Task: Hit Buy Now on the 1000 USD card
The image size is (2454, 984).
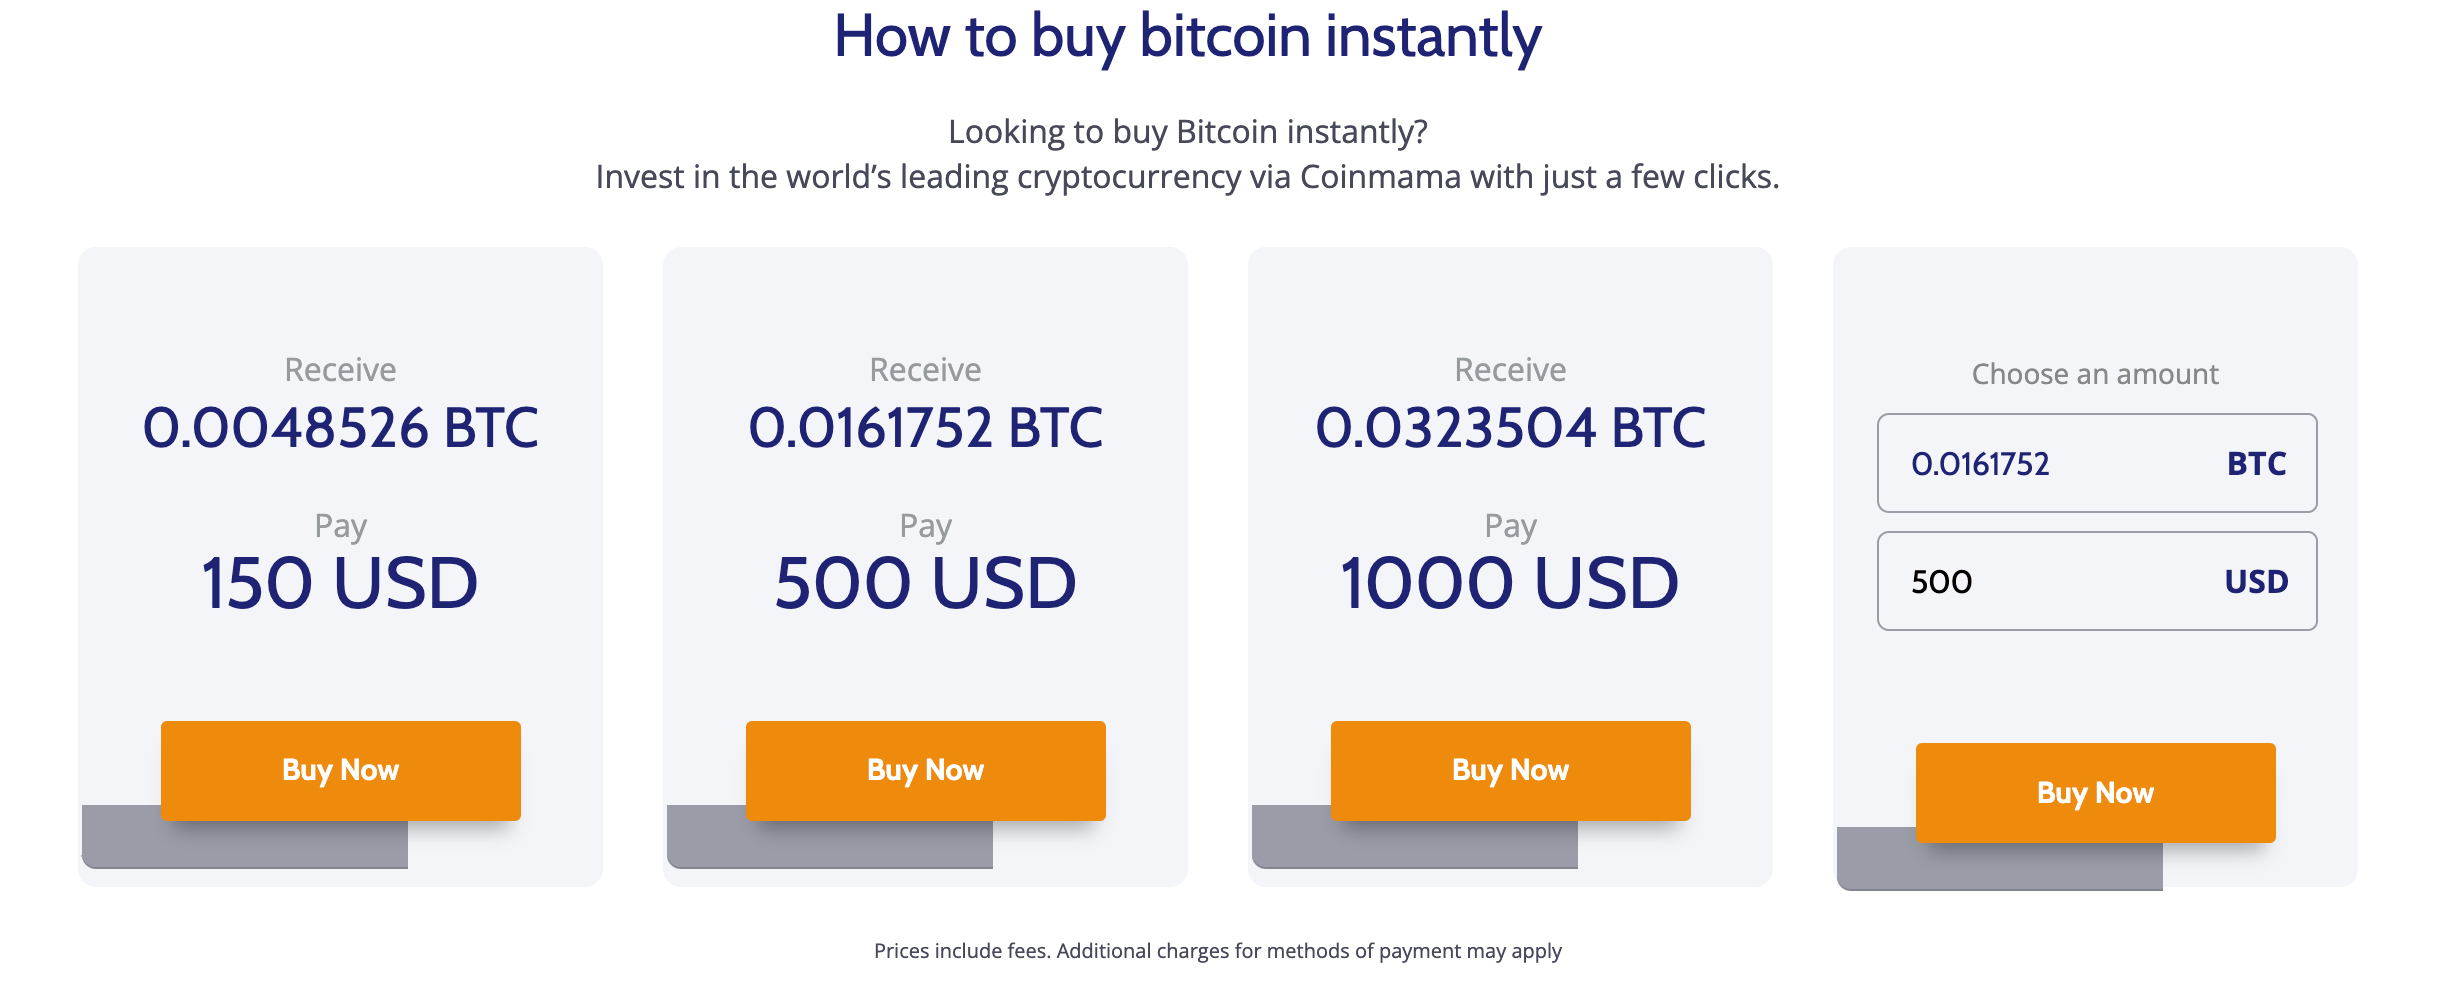Action: click(1510, 770)
